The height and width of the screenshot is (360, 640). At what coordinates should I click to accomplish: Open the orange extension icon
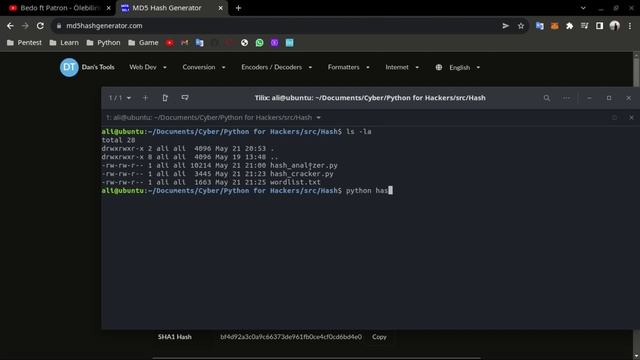tap(554, 26)
